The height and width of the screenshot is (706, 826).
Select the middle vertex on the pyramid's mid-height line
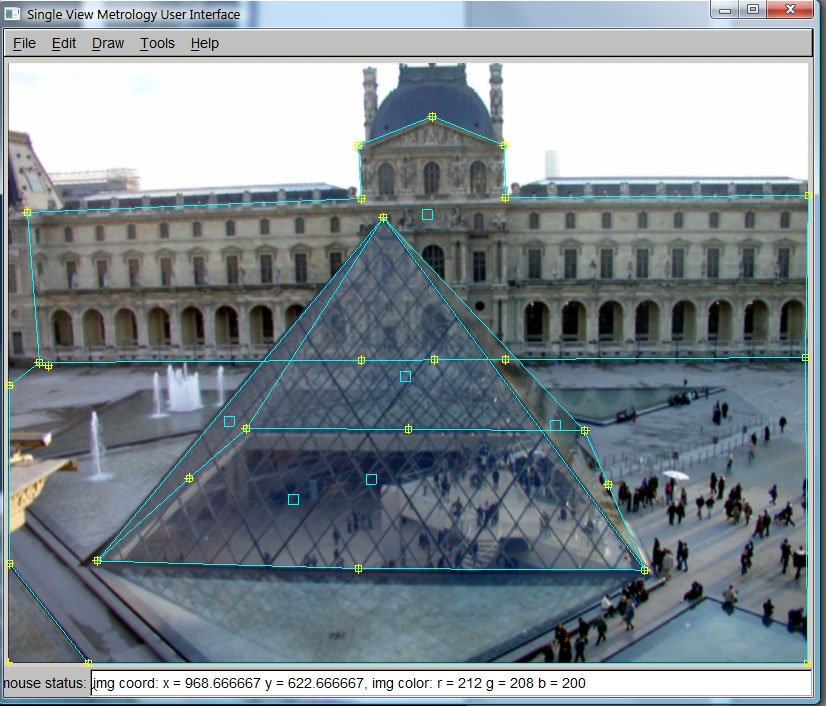click(x=408, y=429)
